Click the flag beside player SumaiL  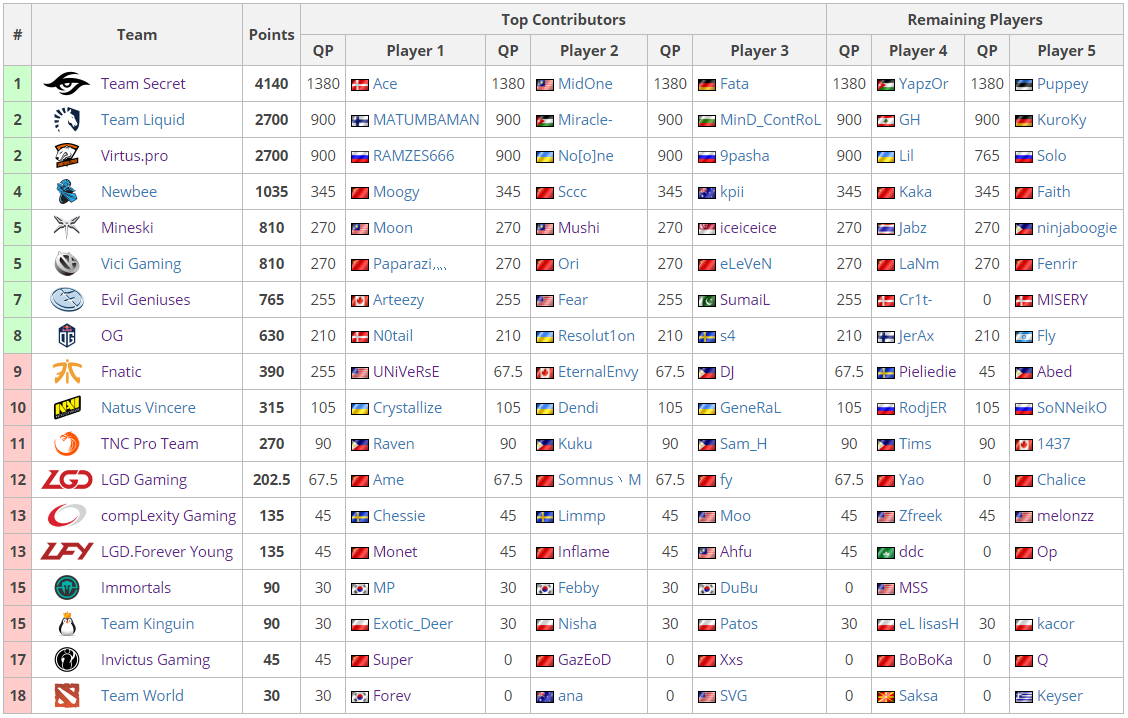click(x=707, y=301)
